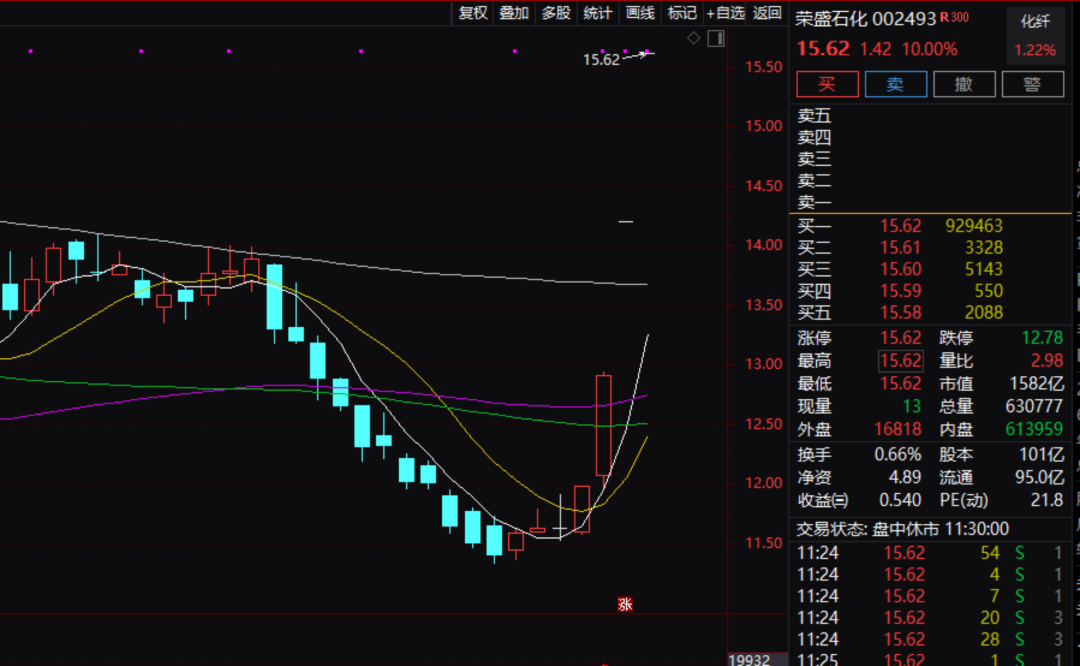Click the 10.00% change percentage
The width and height of the screenshot is (1080, 666).
tap(930, 49)
